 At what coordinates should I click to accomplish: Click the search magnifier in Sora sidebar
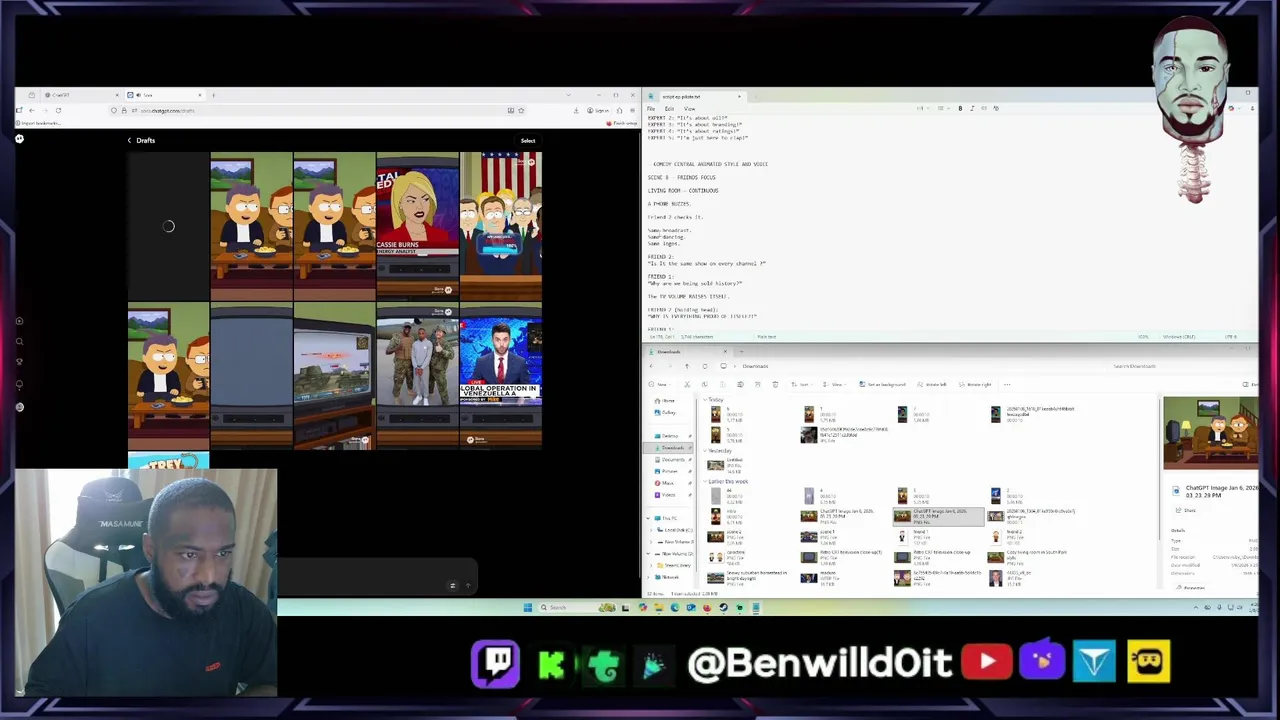click(x=19, y=341)
